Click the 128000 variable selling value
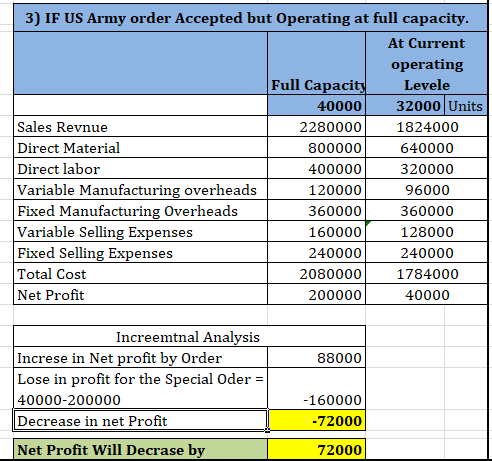Viewport: 492px width, 461px height. point(426,232)
